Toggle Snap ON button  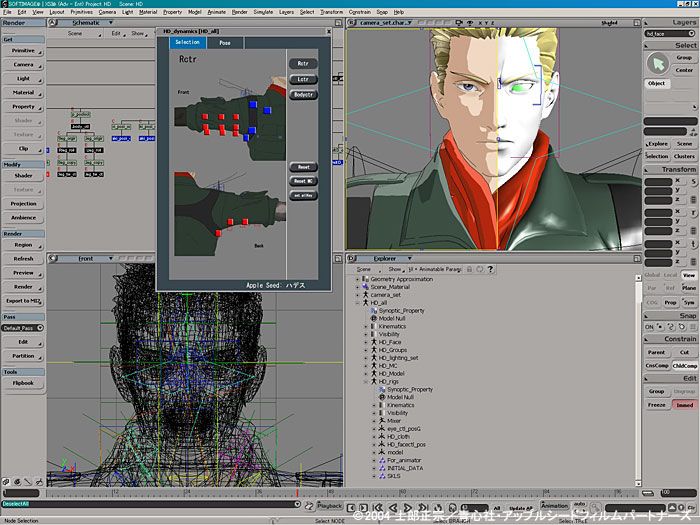coord(649,327)
